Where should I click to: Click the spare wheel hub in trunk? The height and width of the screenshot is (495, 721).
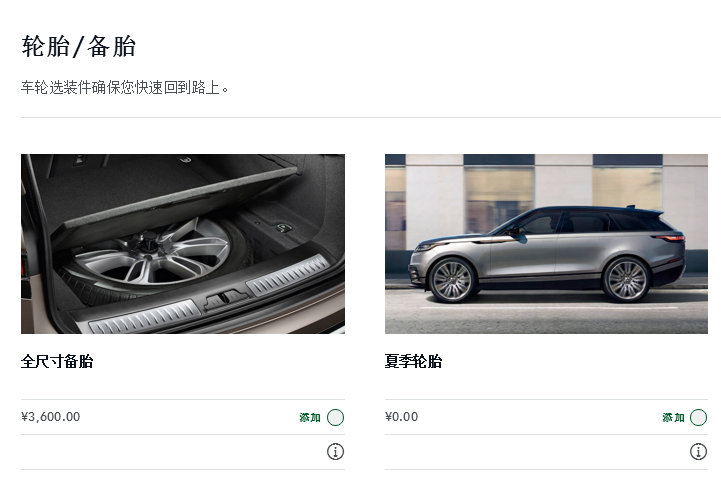[x=148, y=242]
